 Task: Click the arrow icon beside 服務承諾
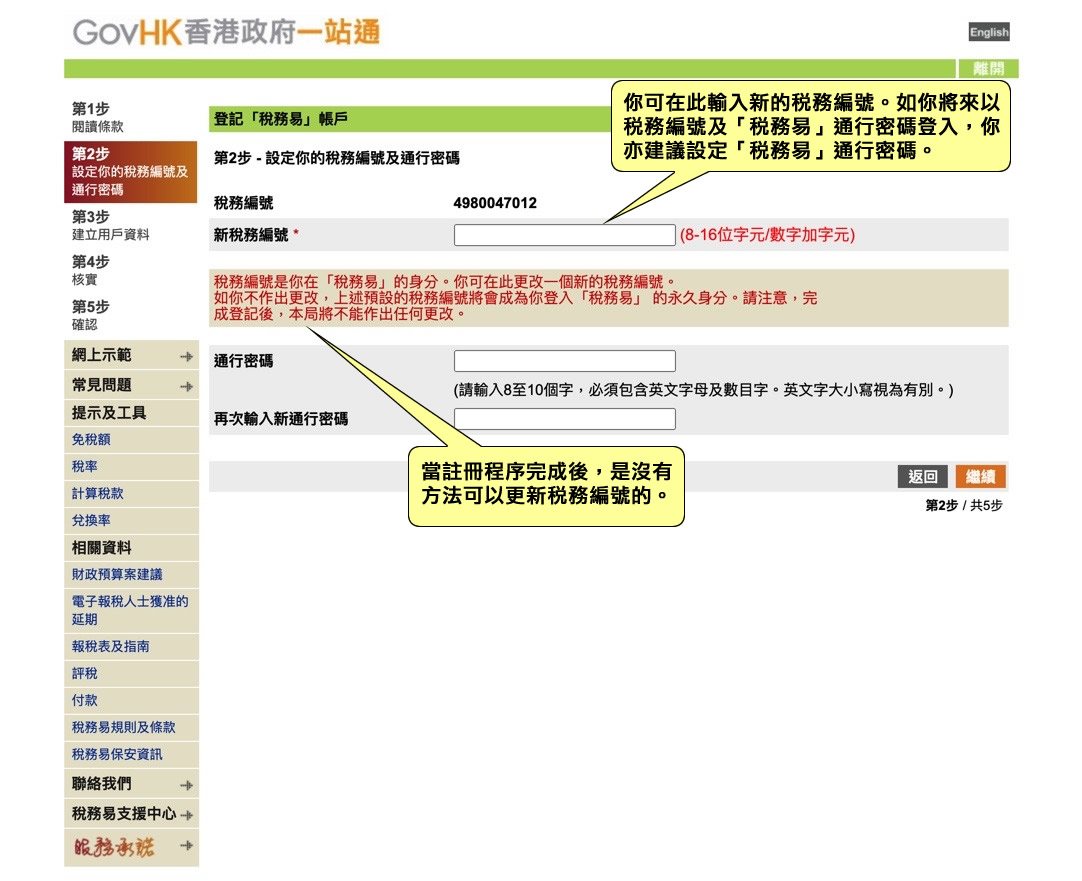coord(186,845)
